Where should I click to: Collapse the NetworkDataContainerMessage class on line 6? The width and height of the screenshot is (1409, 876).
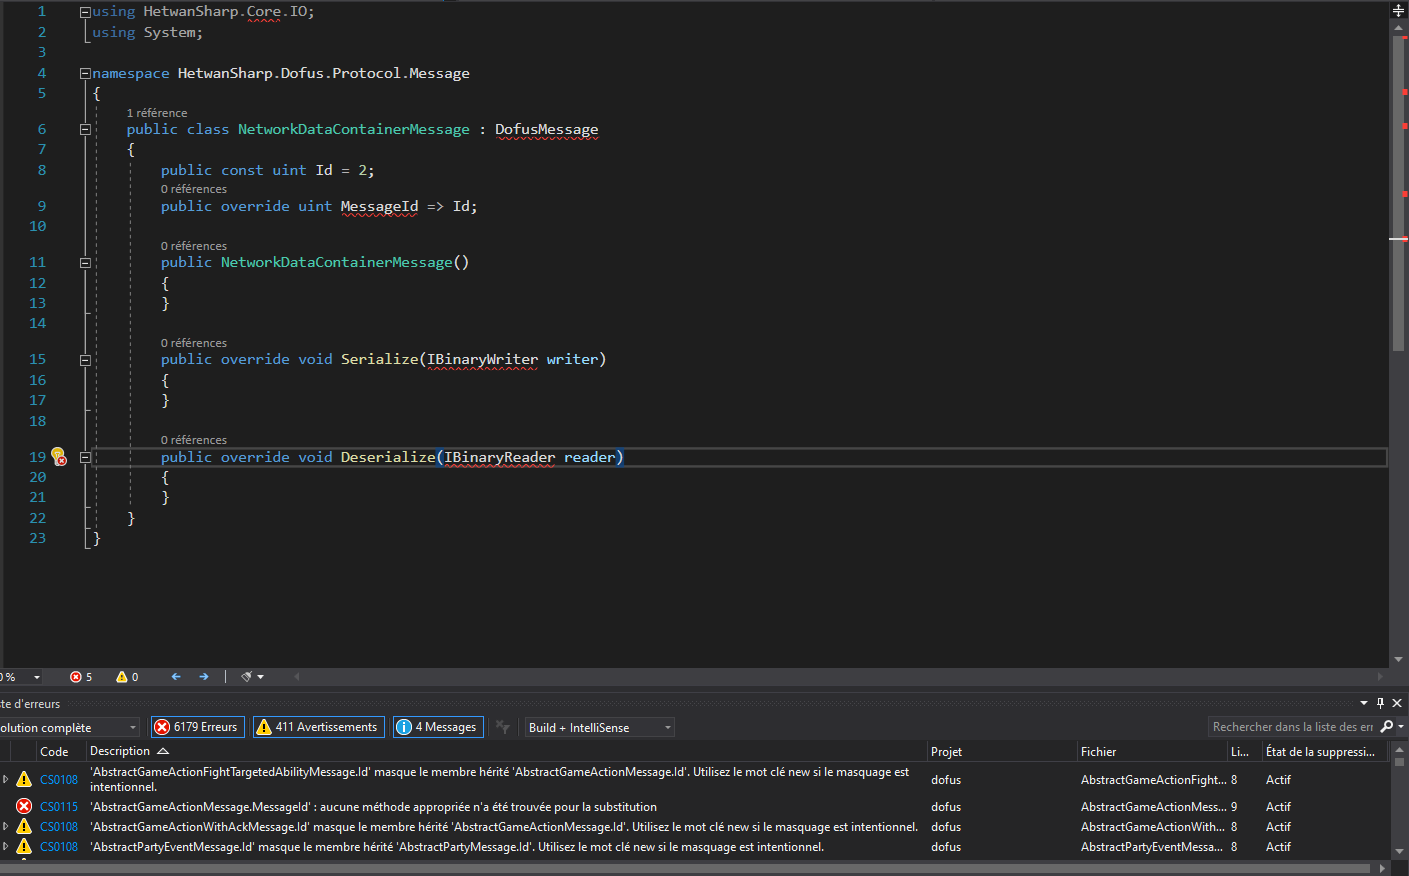point(85,129)
